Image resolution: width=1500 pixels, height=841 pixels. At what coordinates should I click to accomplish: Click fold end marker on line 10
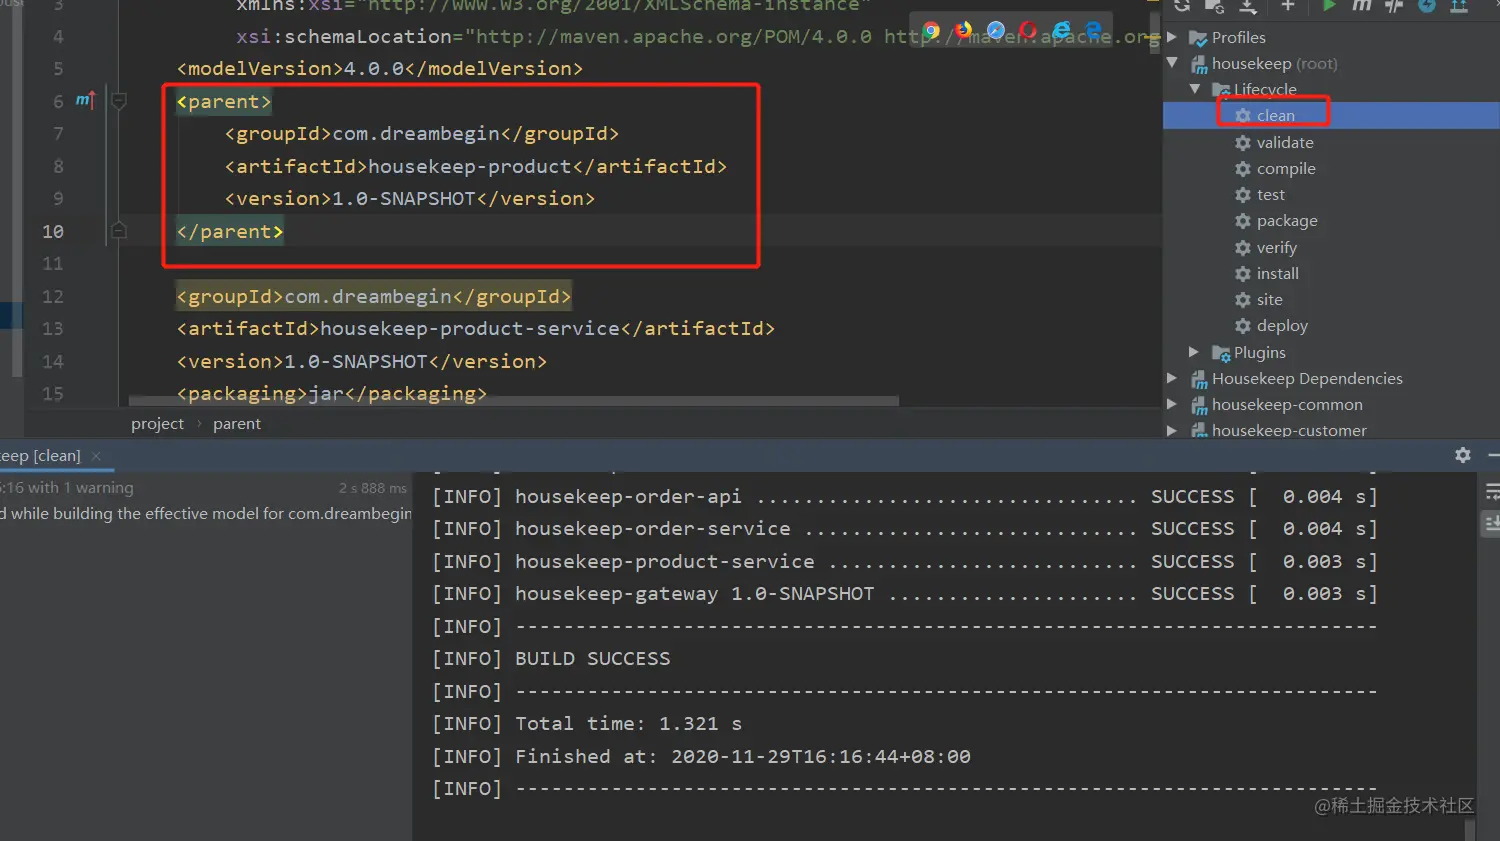[118, 231]
